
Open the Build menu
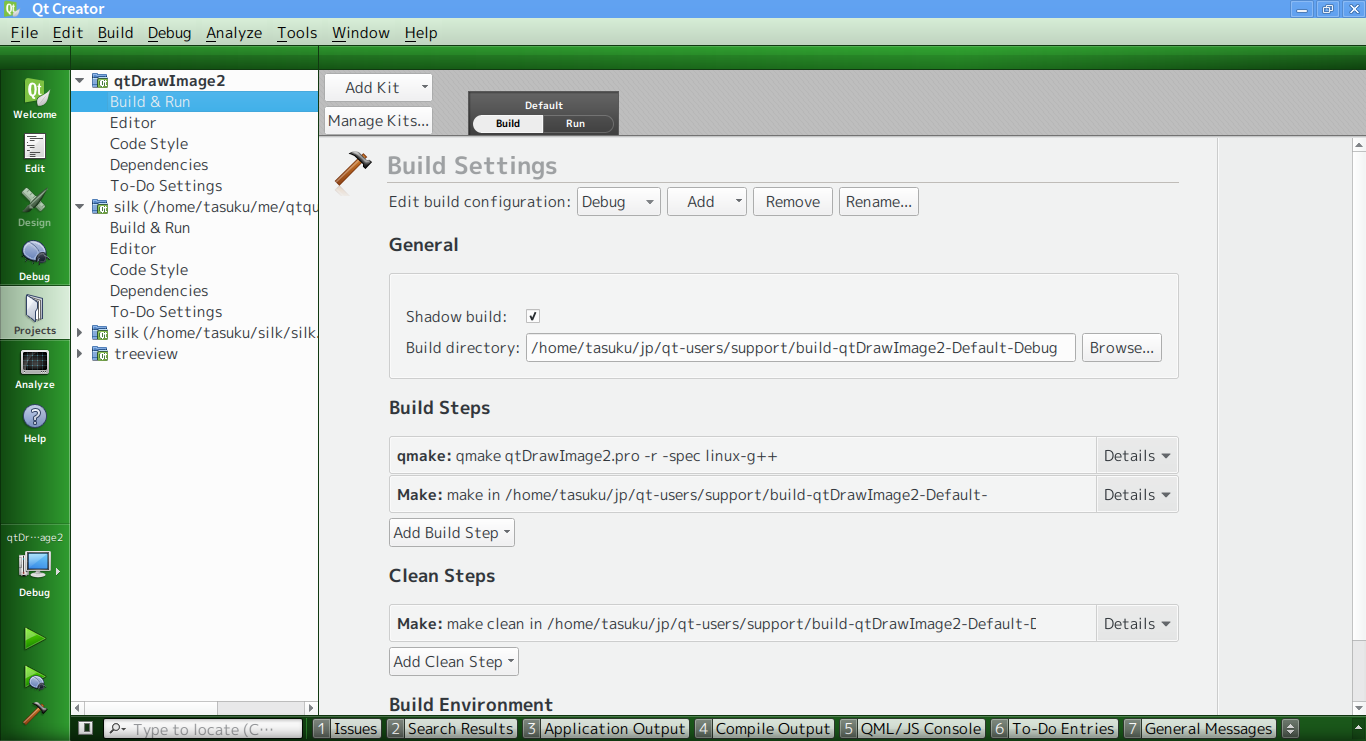pyautogui.click(x=115, y=33)
